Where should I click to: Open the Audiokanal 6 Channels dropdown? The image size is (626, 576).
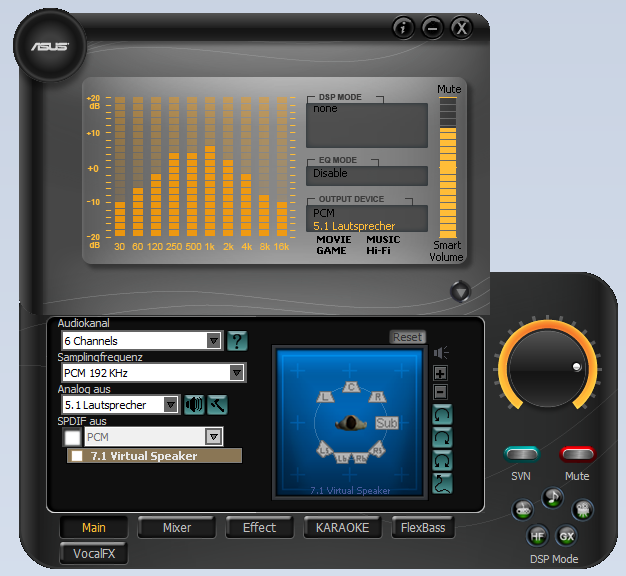tap(142, 341)
